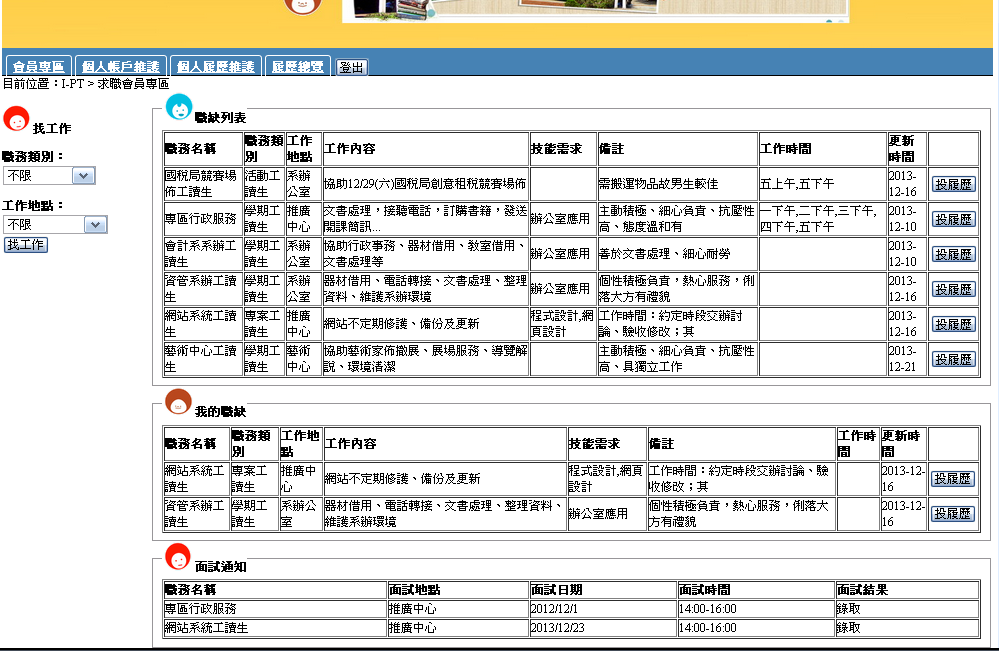999x651 pixels.
Task: Apply to 會計系系辦工讀生 via 投履歷
Action: [953, 254]
